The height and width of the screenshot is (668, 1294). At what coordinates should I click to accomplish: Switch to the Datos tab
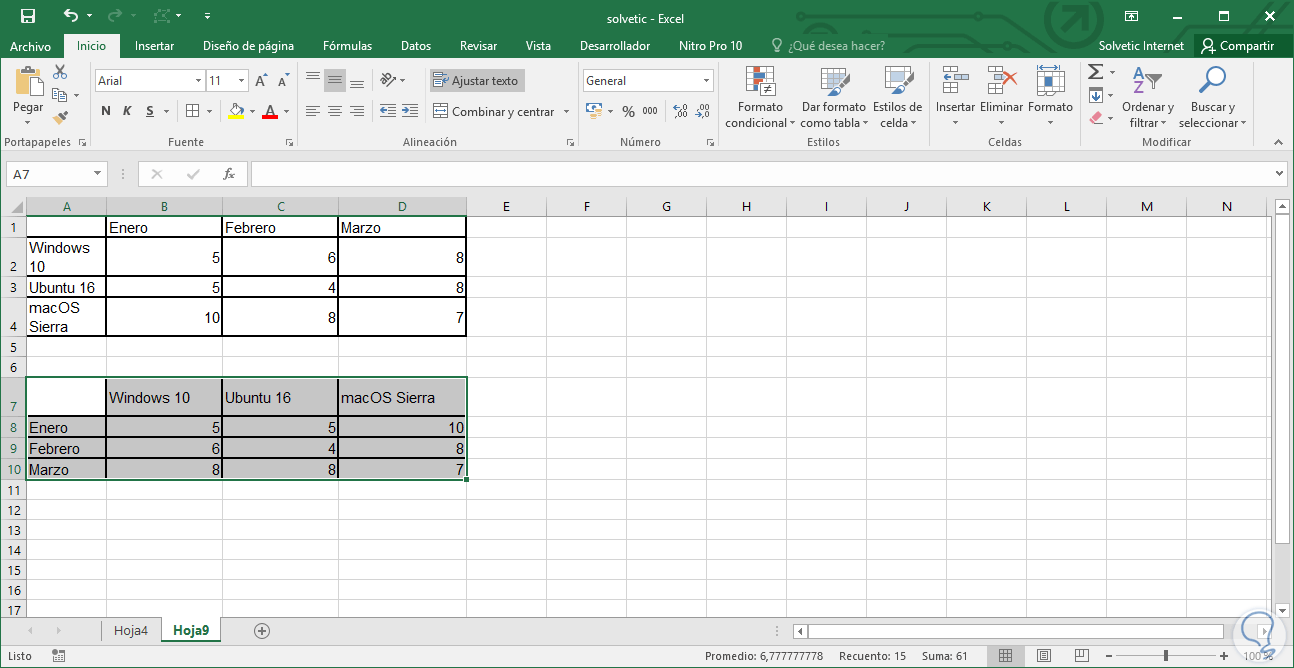416,46
